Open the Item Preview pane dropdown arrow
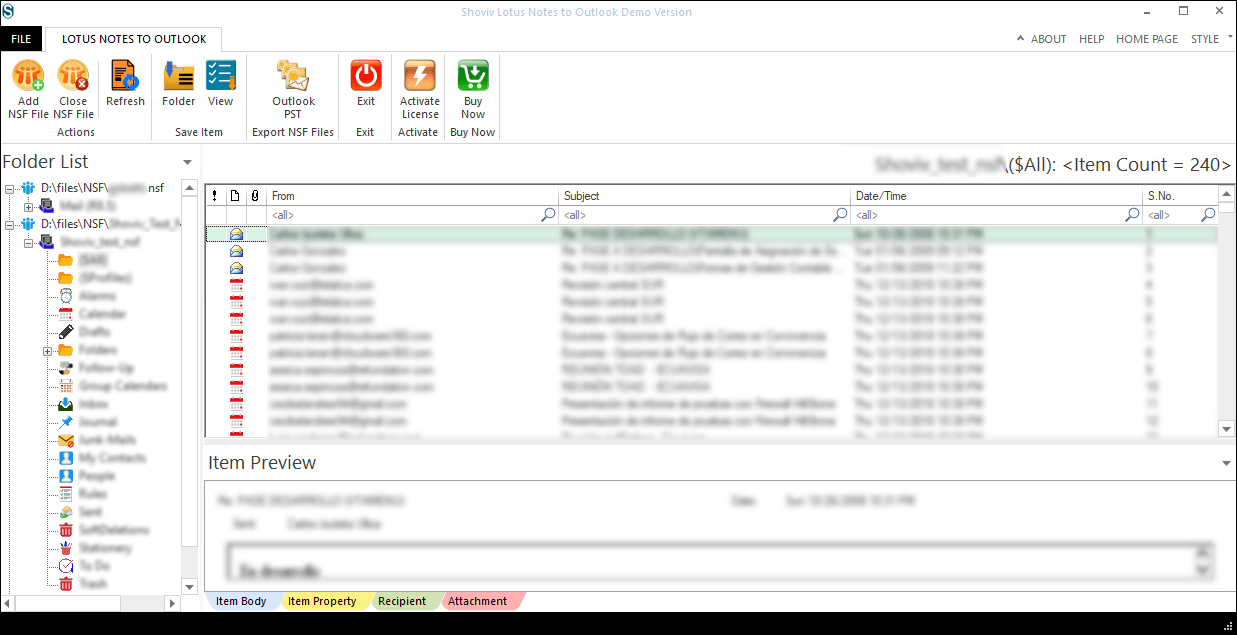The height and width of the screenshot is (635, 1237). (1226, 463)
